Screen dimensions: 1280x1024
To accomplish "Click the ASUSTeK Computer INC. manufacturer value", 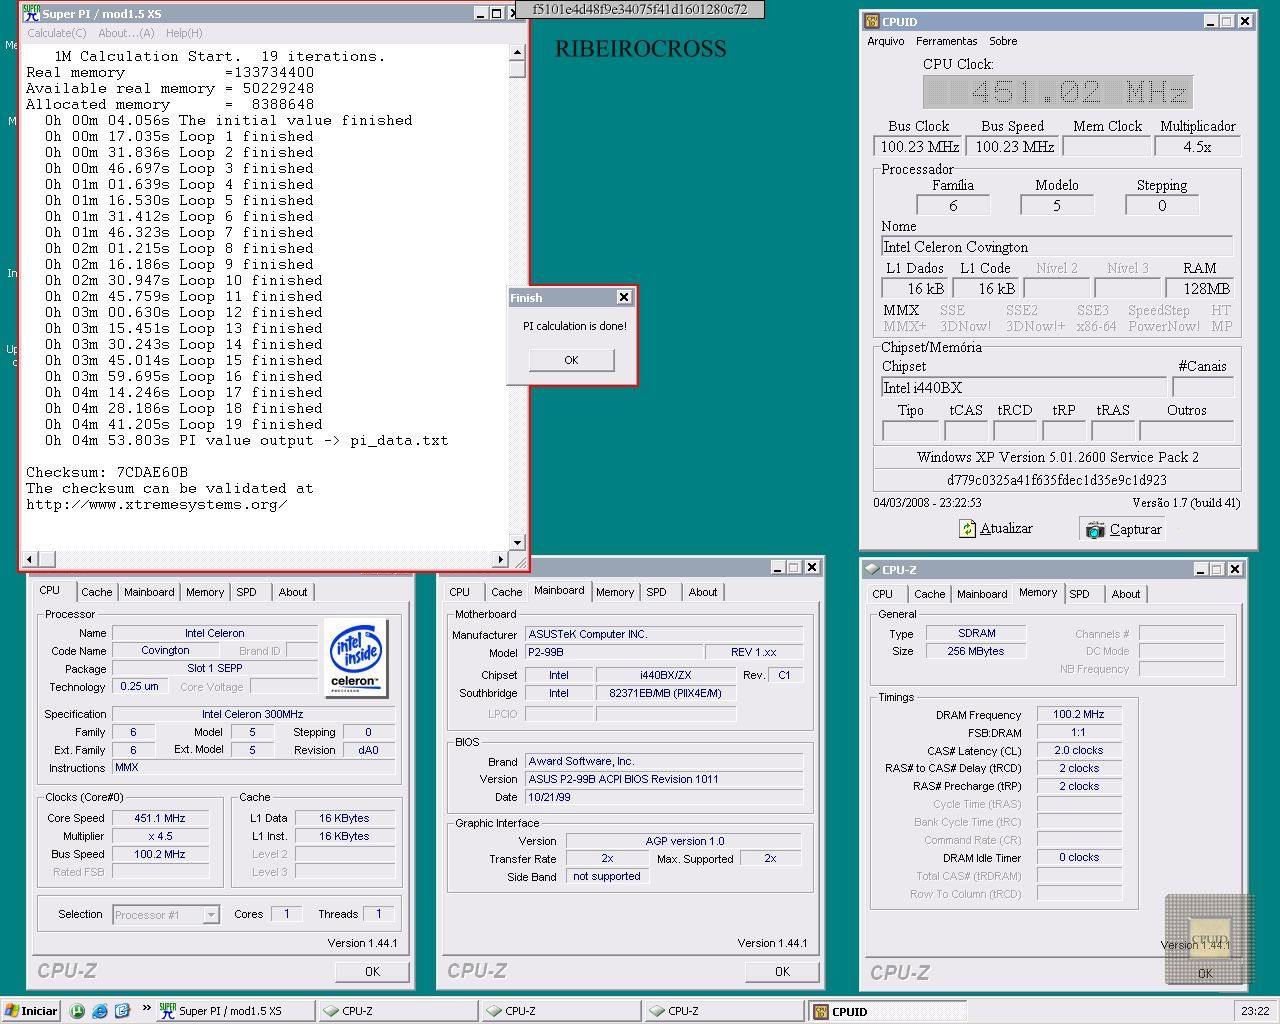I will [x=664, y=634].
